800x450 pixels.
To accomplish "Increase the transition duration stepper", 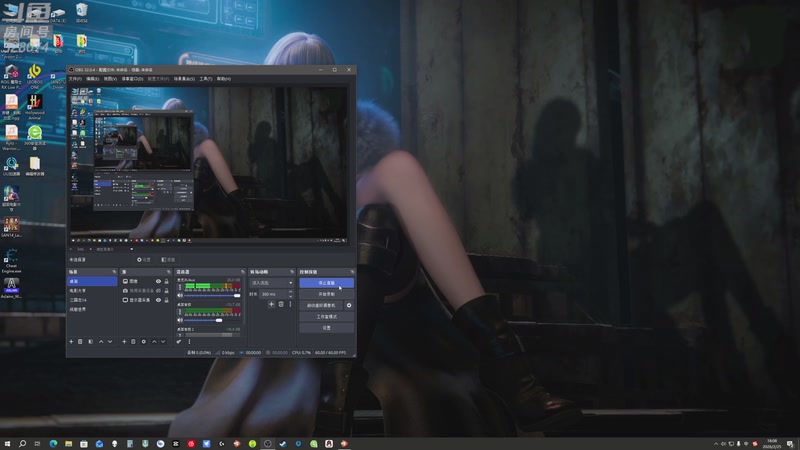I will [291, 292].
